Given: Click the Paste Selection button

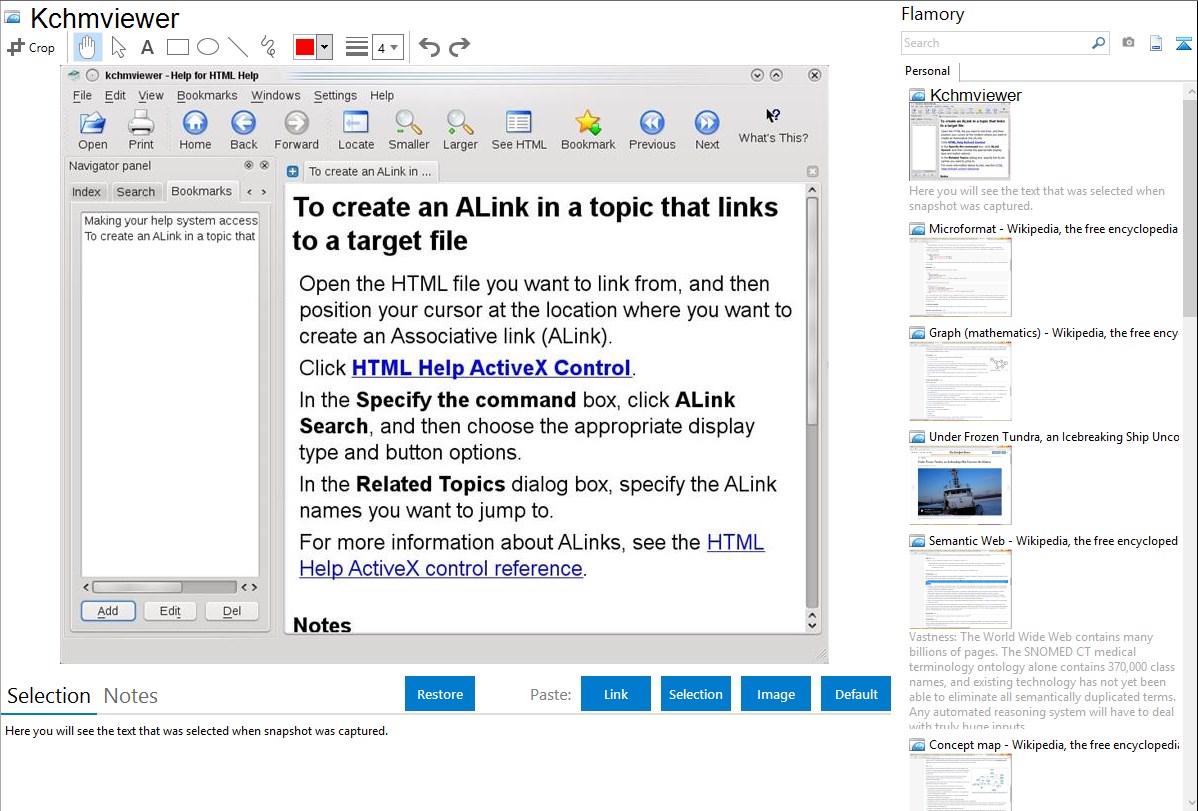Looking at the screenshot, I should pos(695,694).
